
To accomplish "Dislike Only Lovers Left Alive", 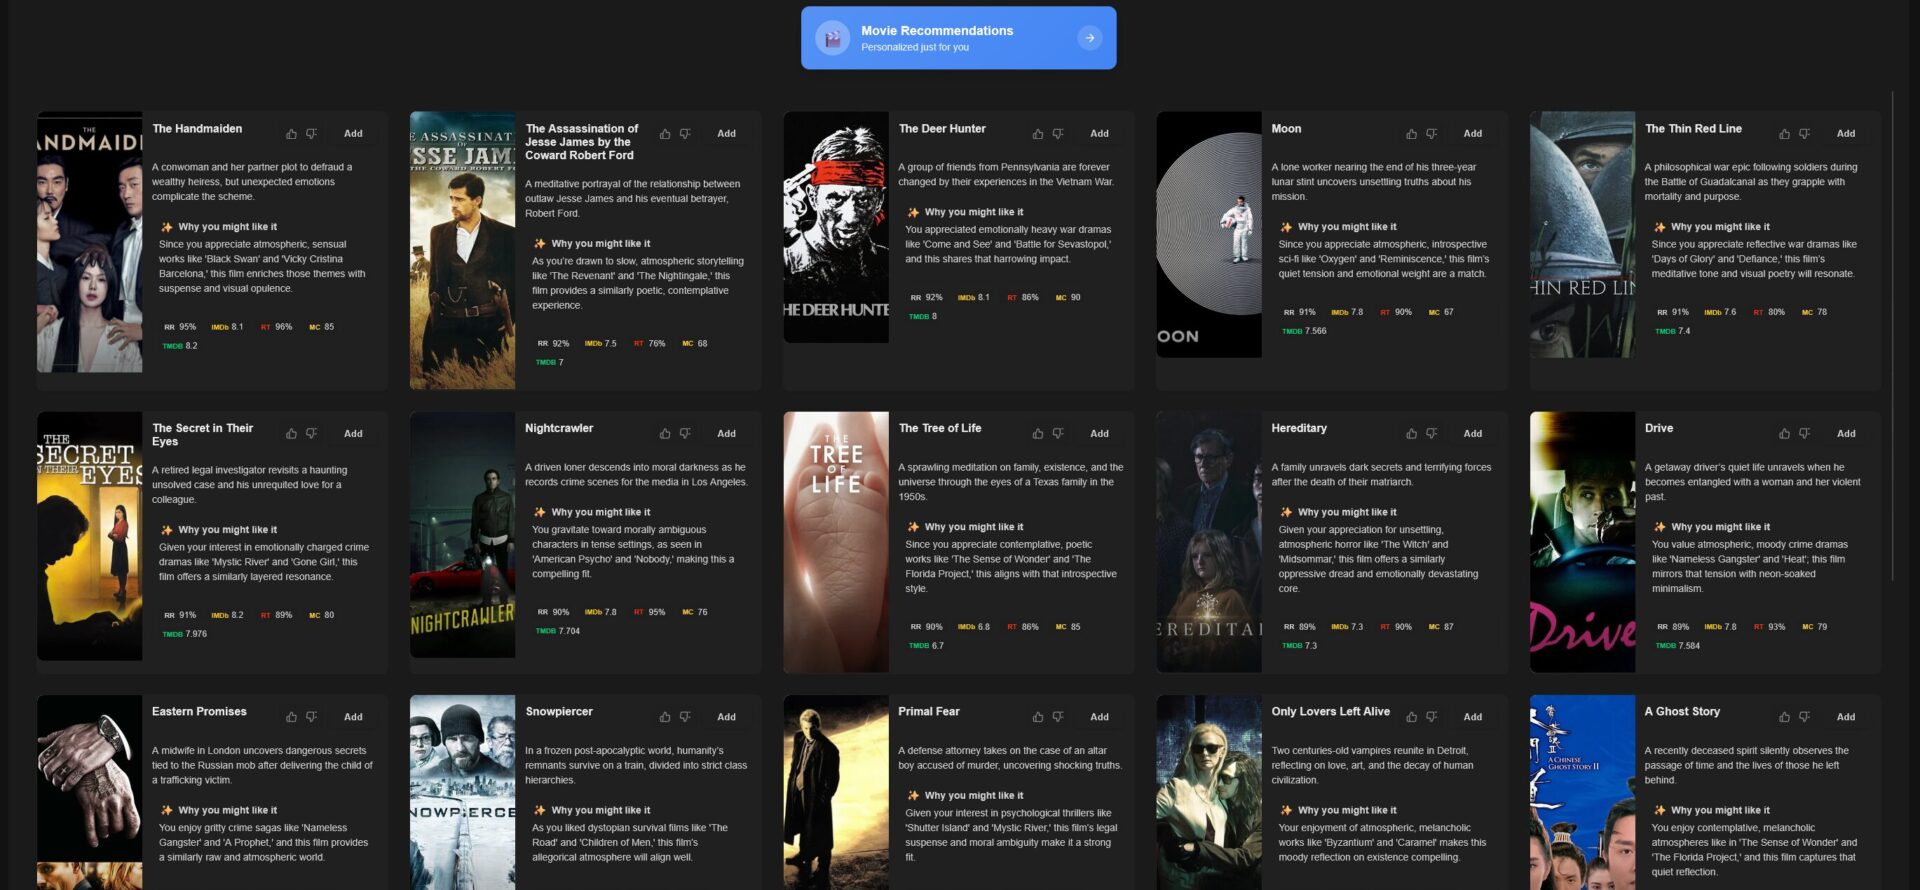I will tap(1431, 717).
